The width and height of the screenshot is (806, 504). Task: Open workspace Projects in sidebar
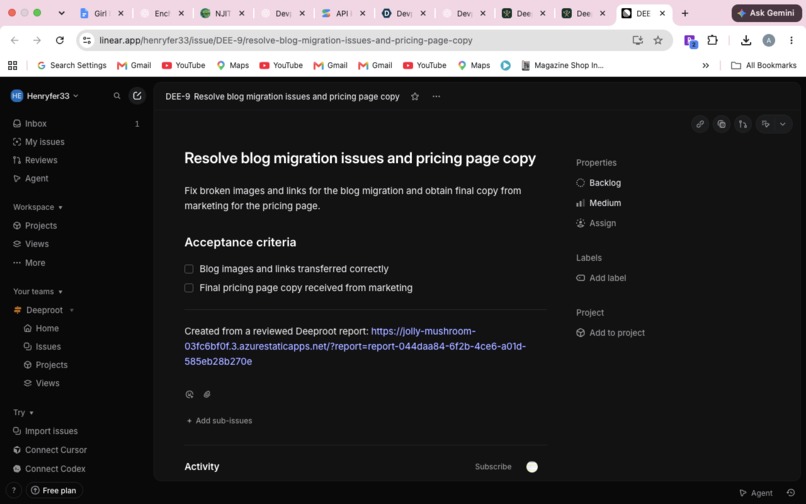76,226
